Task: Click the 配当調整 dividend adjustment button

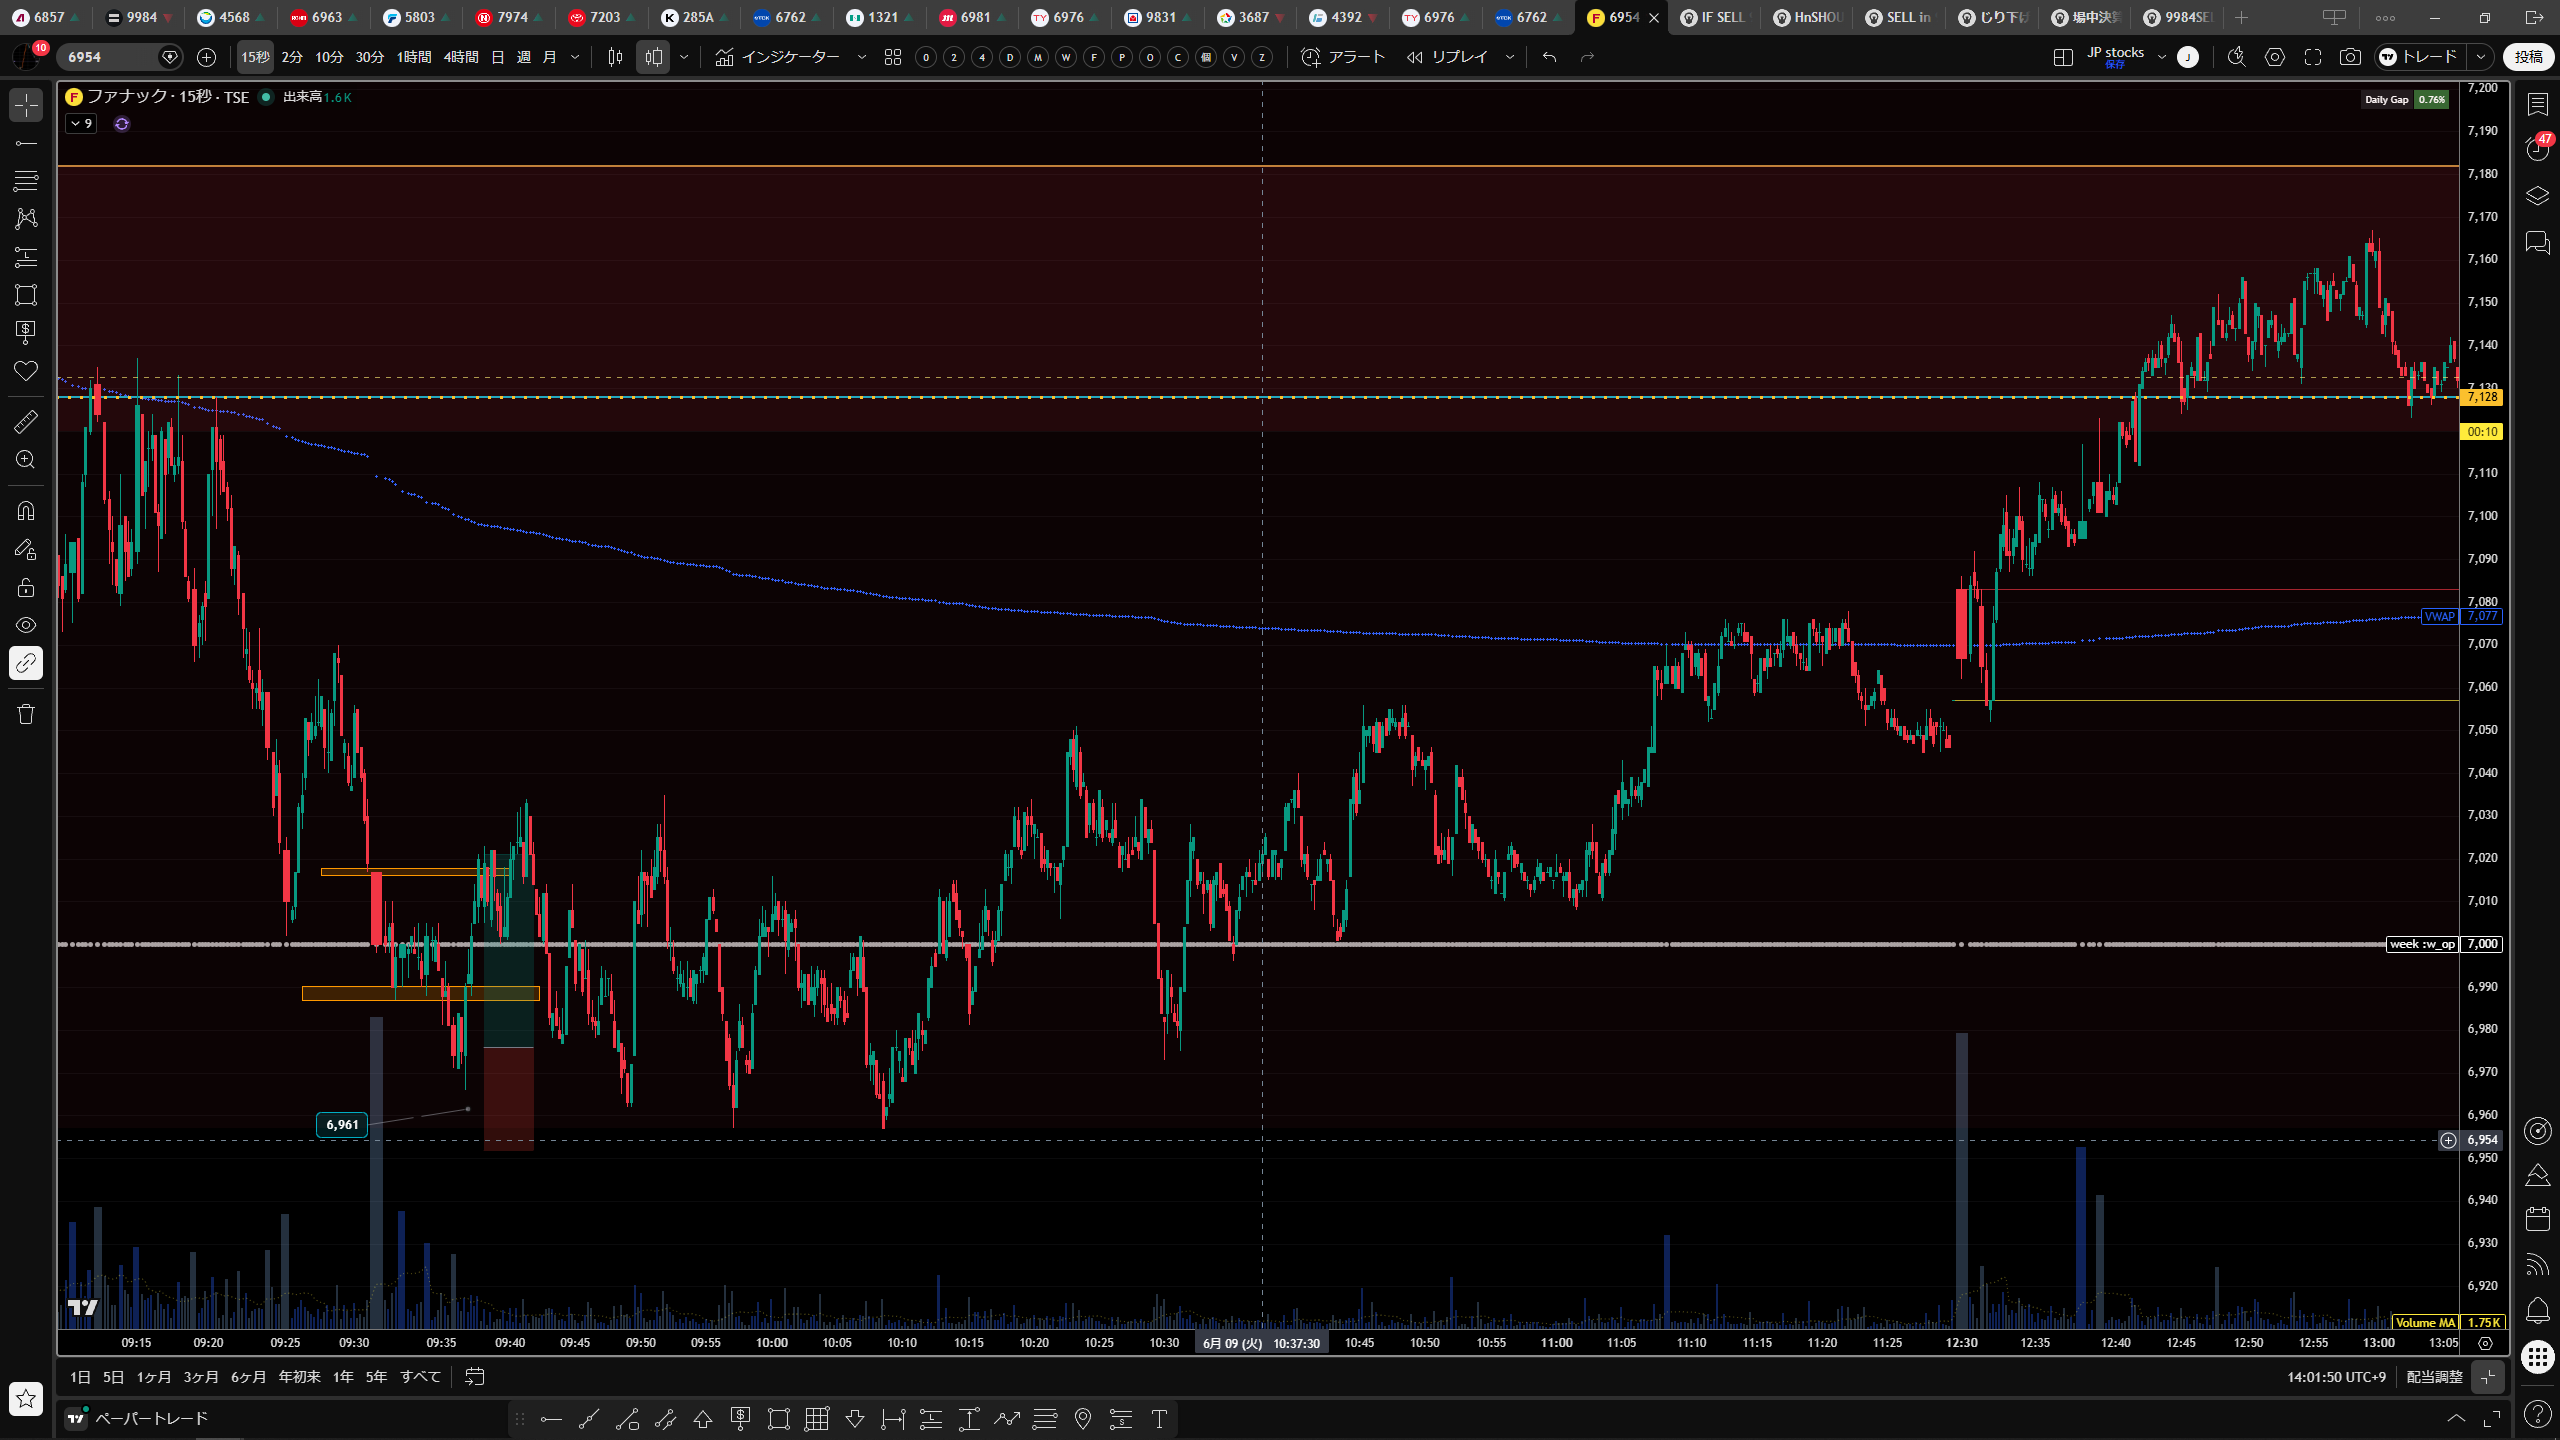Action: [x=2434, y=1377]
